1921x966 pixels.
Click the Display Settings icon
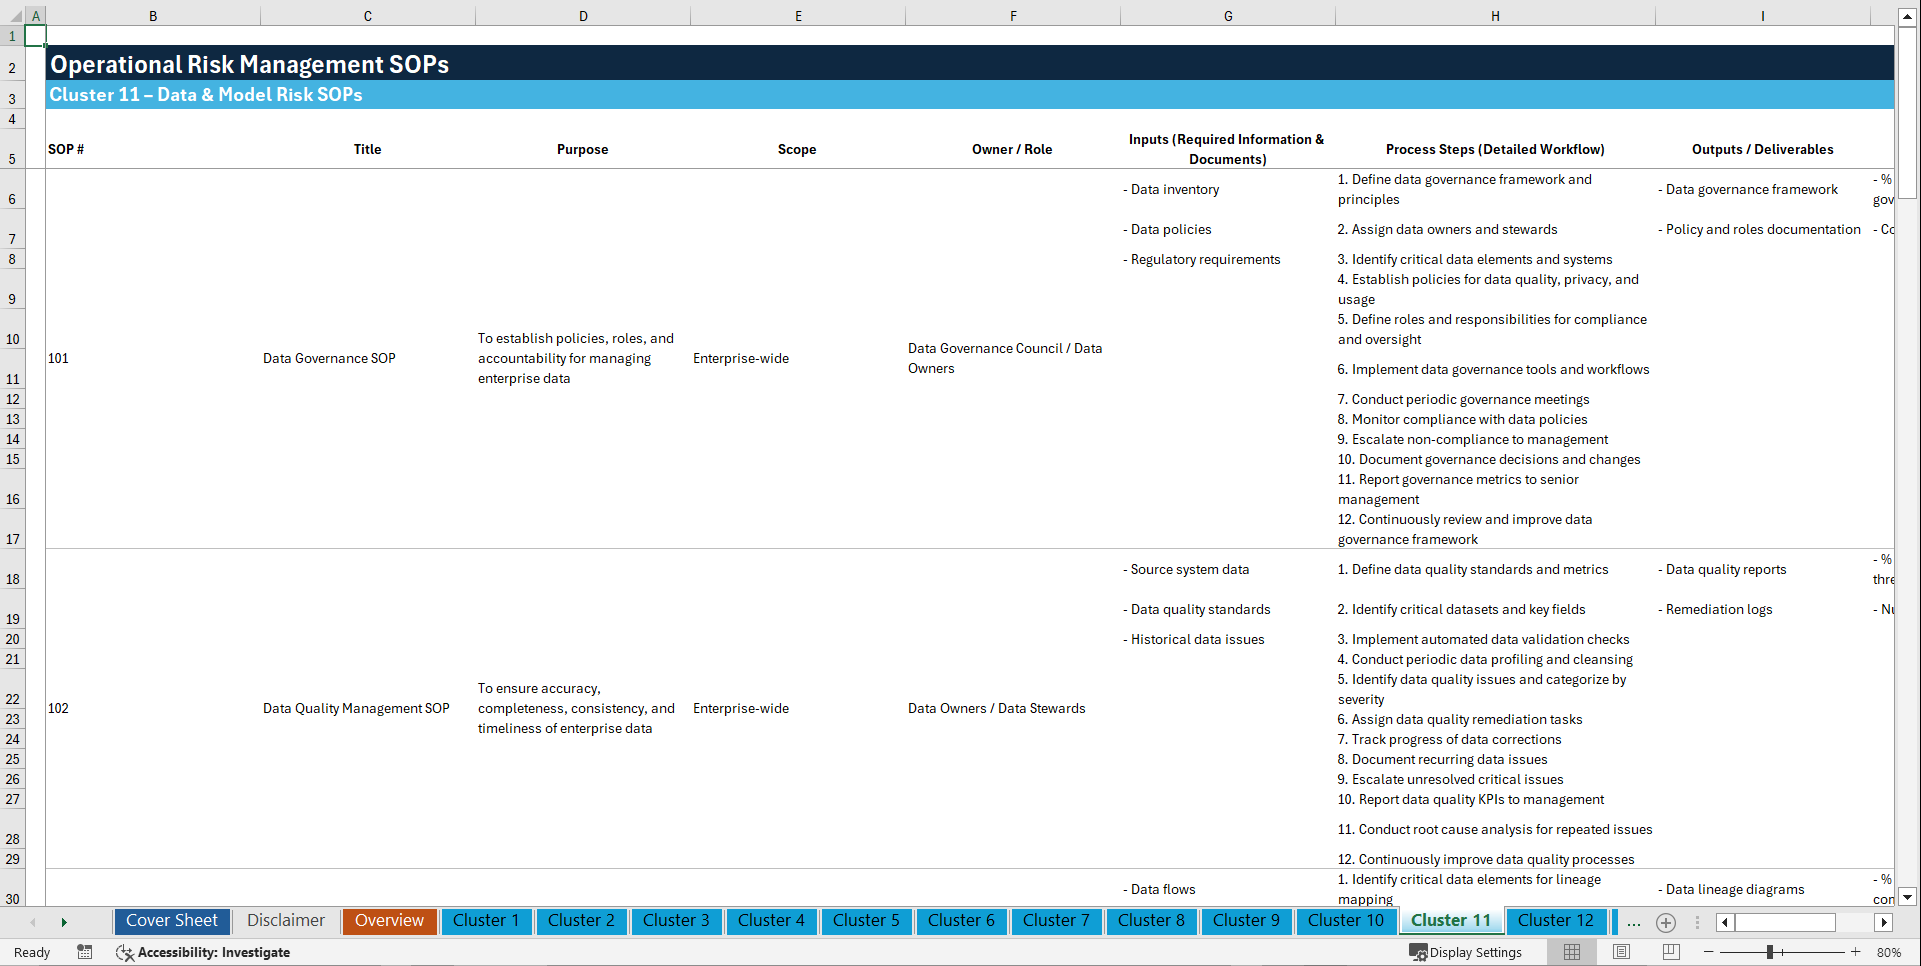[1417, 952]
